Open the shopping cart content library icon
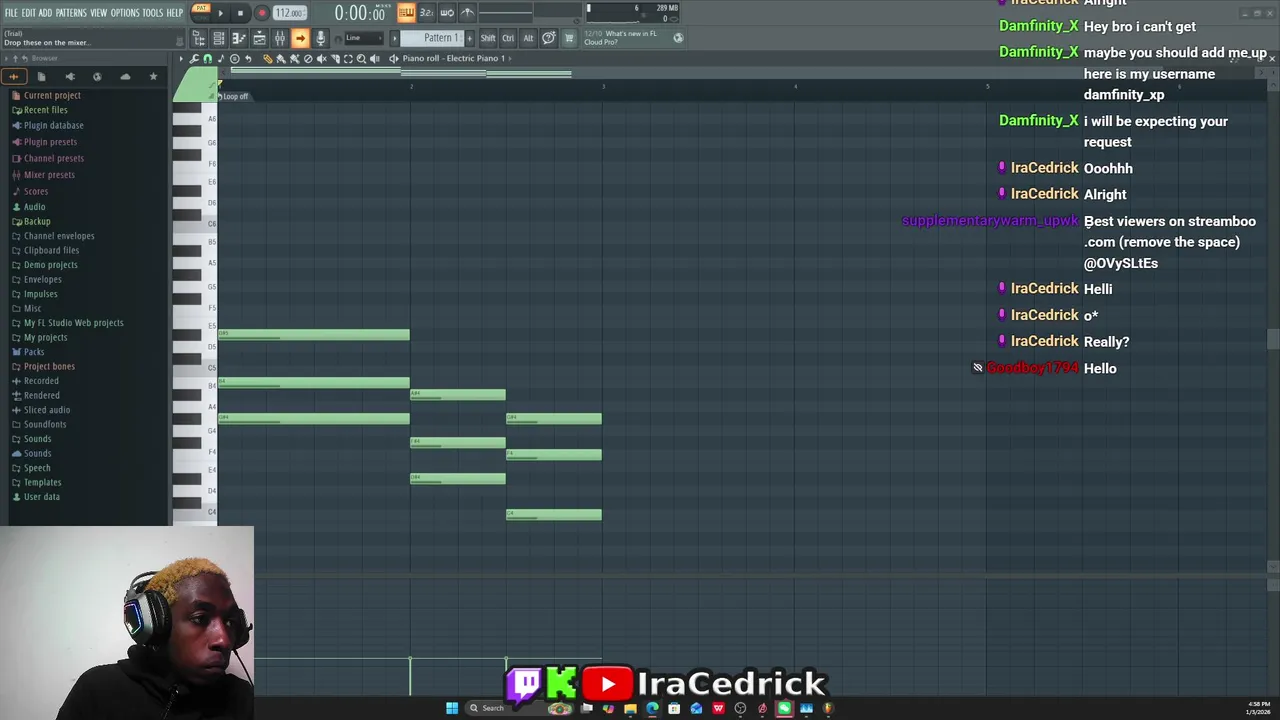The width and height of the screenshot is (1280, 720). coord(569,38)
